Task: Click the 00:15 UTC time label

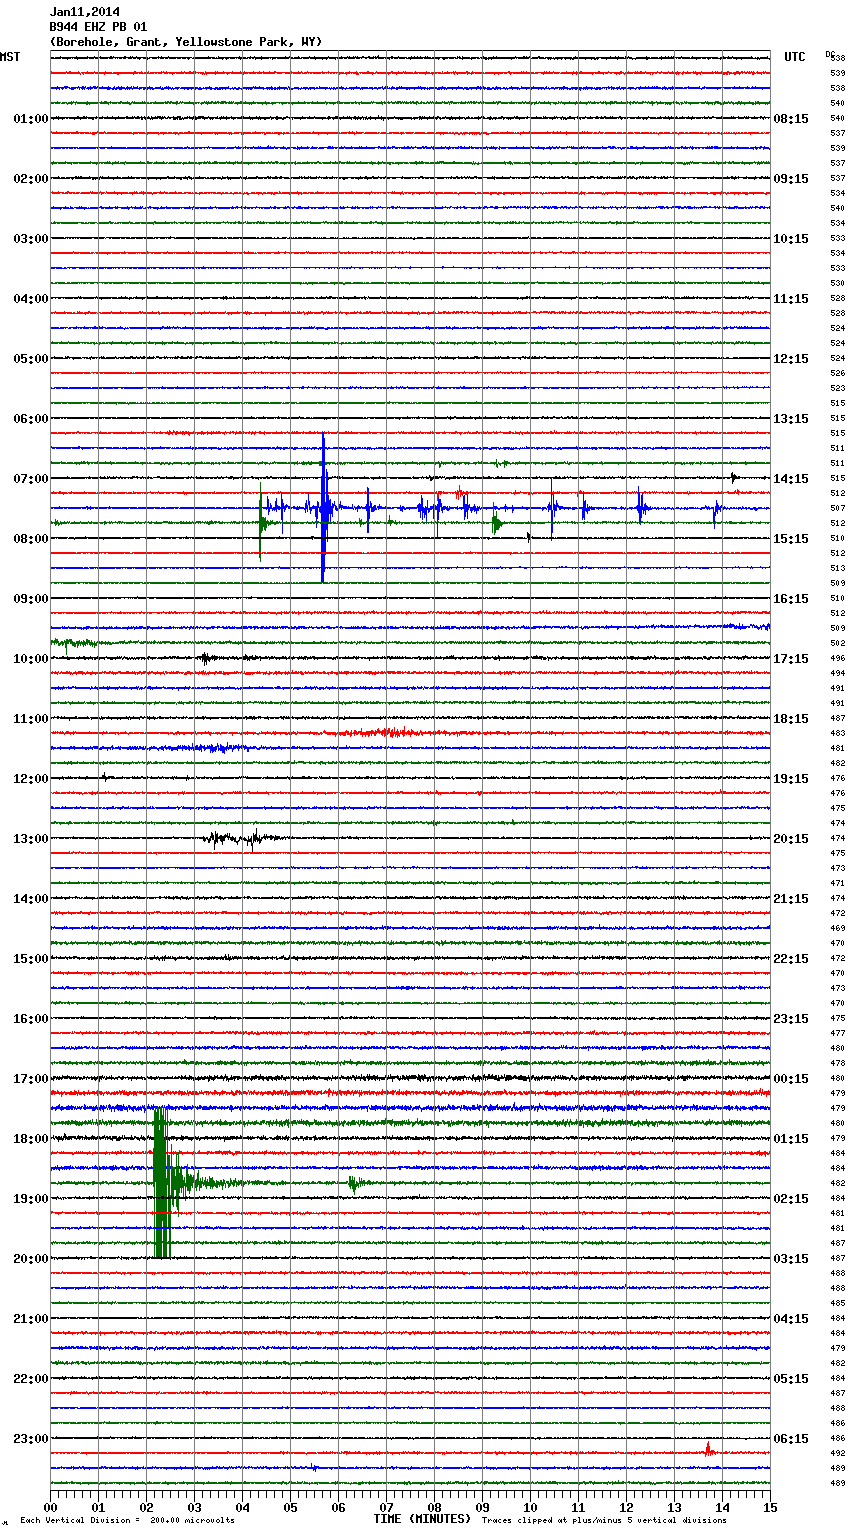Action: click(791, 1079)
